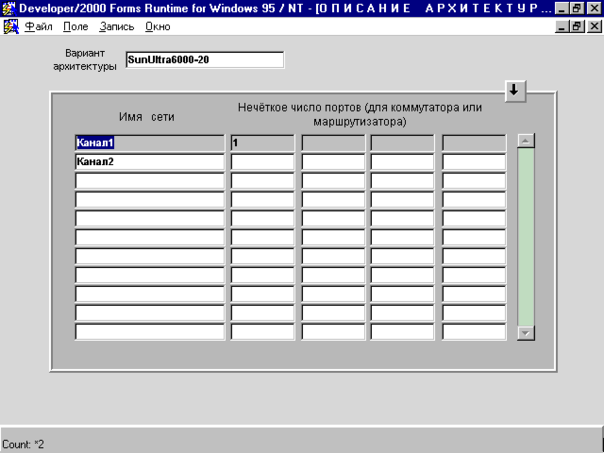Click the scrollbar up arrow
Image resolution: width=604 pixels, height=453 pixels.
(526, 141)
